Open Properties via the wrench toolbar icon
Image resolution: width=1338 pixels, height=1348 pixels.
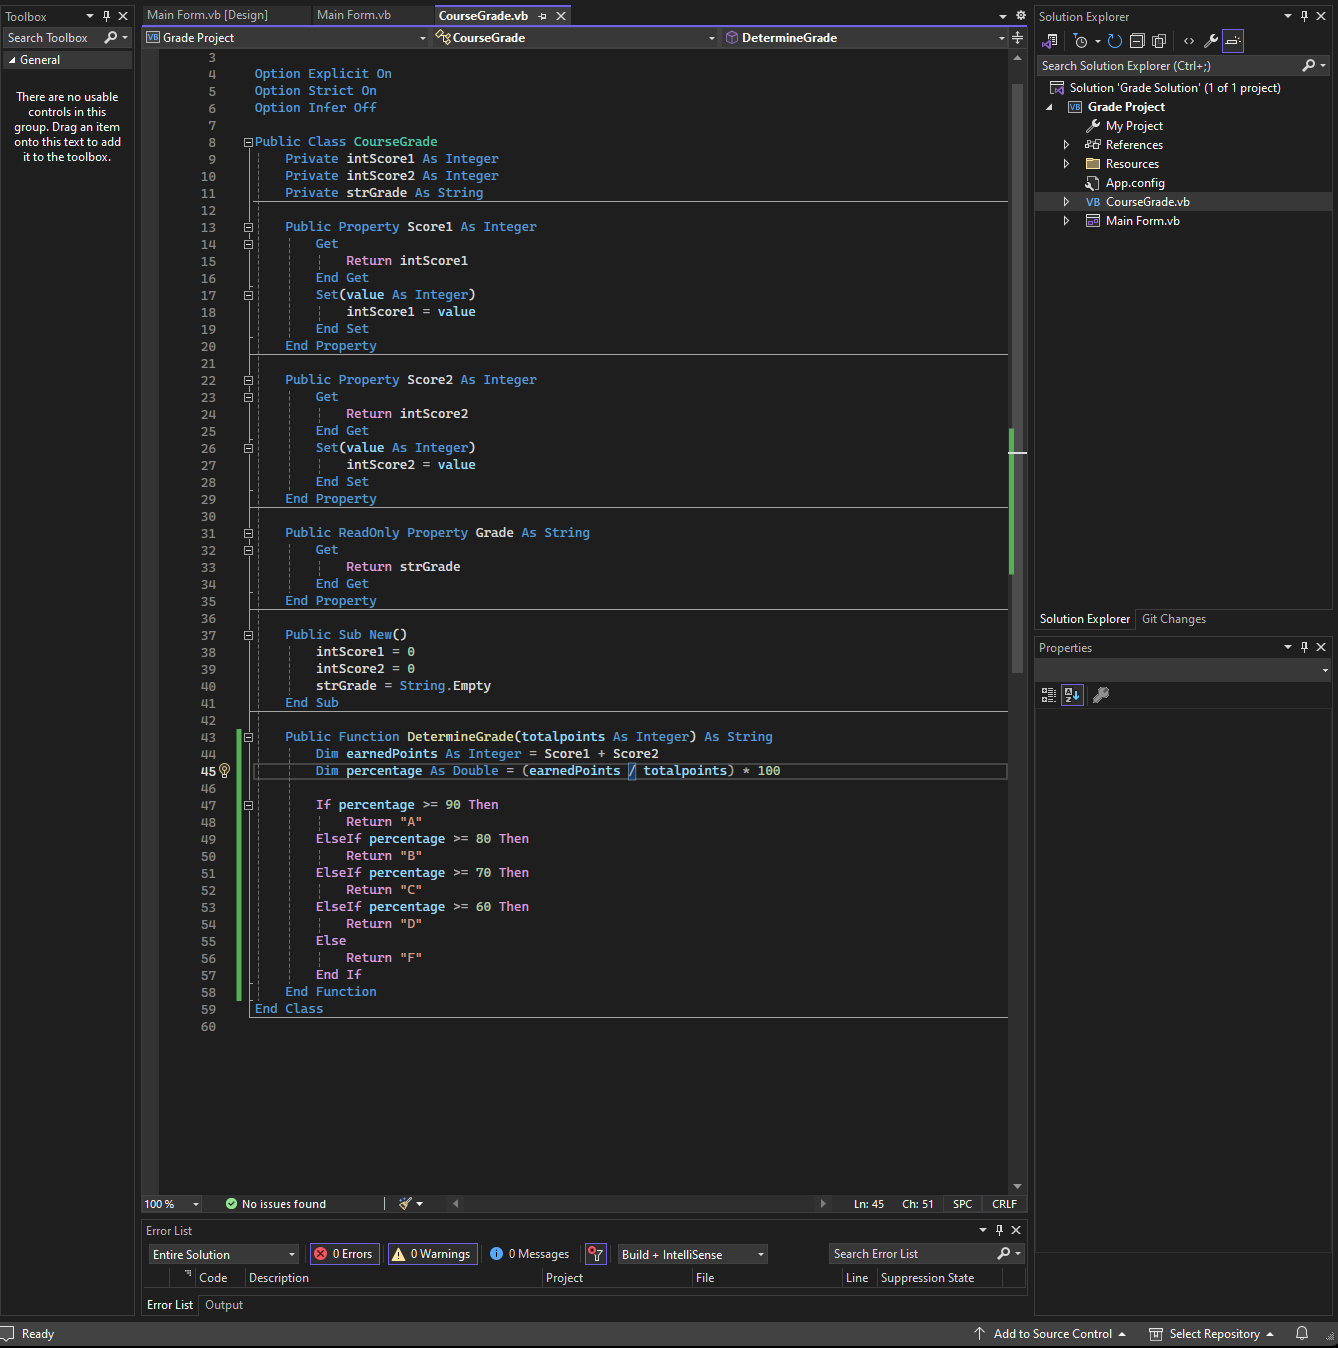(1211, 41)
